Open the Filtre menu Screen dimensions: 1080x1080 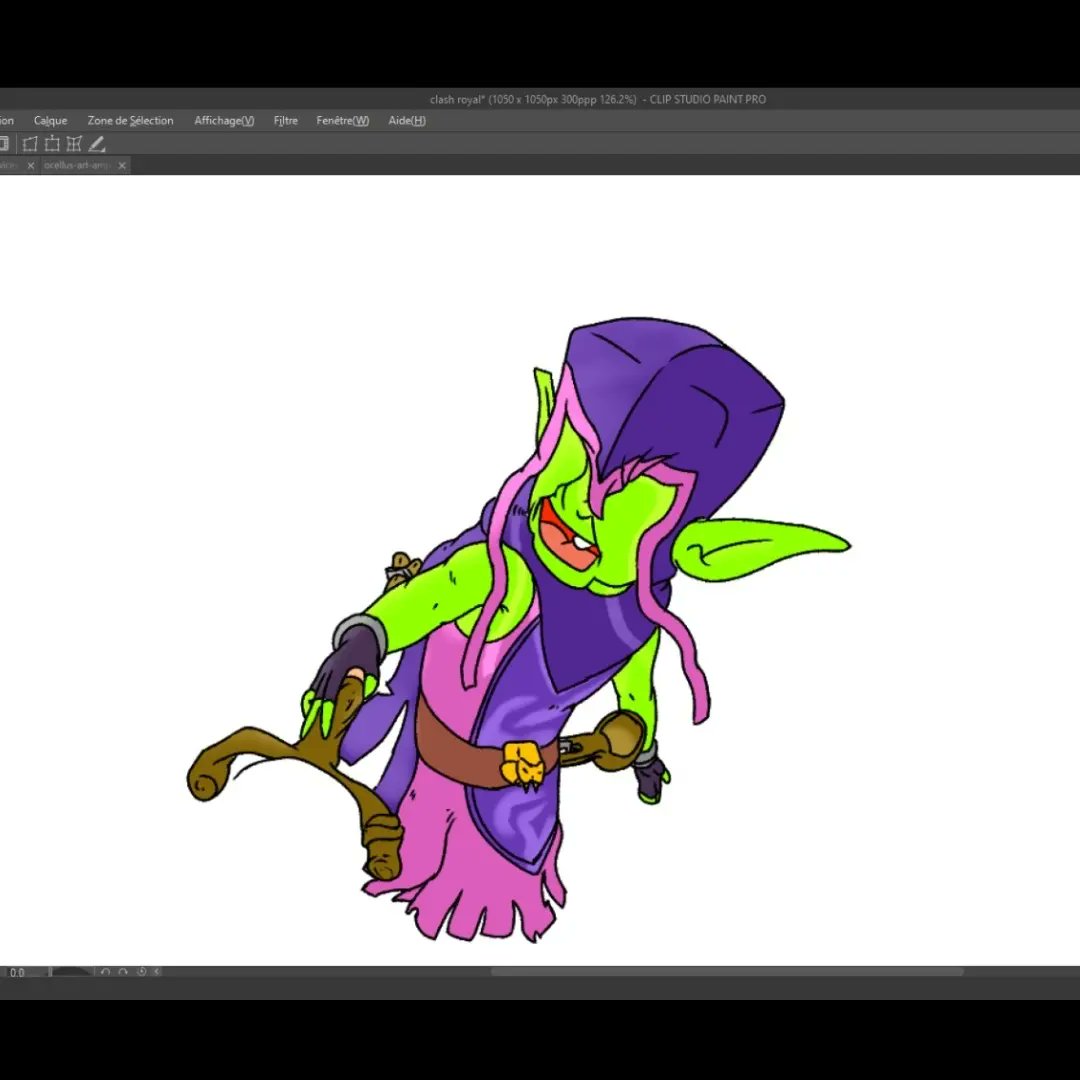[285, 121]
